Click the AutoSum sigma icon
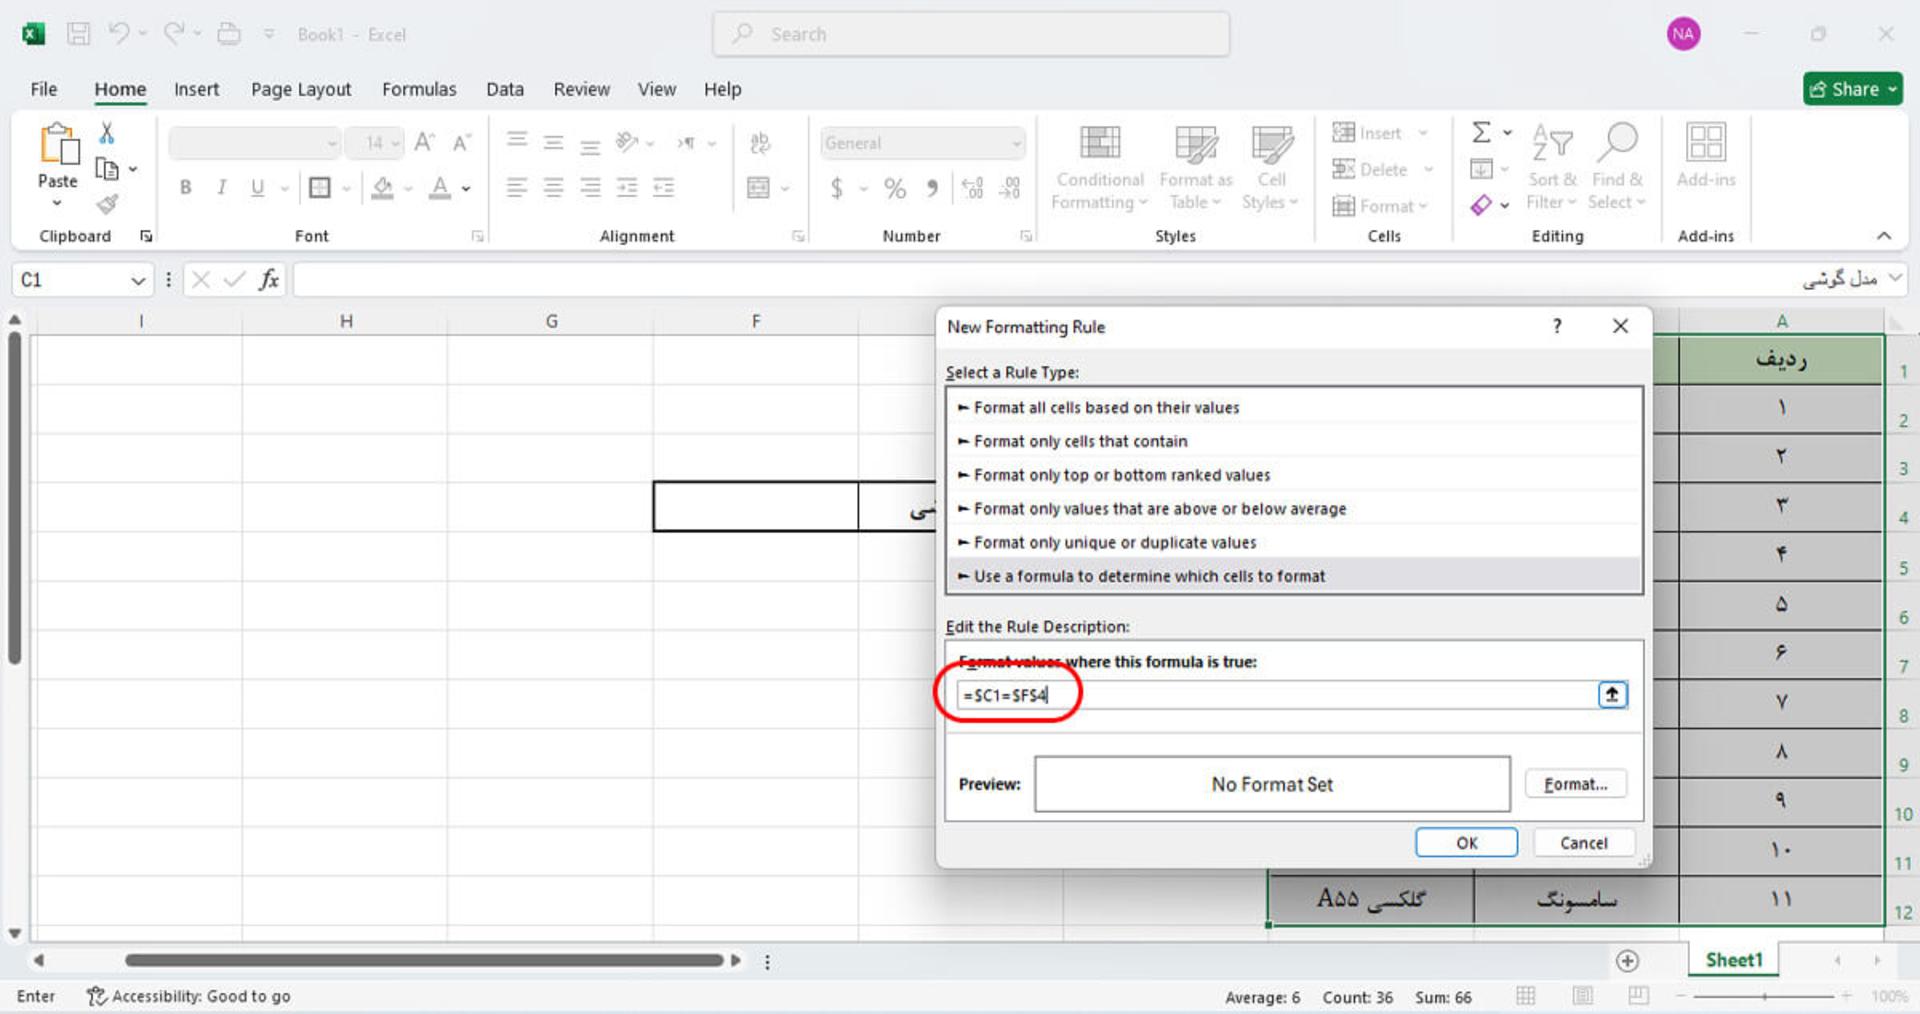Screen dimensions: 1920x1014 [x=1482, y=132]
